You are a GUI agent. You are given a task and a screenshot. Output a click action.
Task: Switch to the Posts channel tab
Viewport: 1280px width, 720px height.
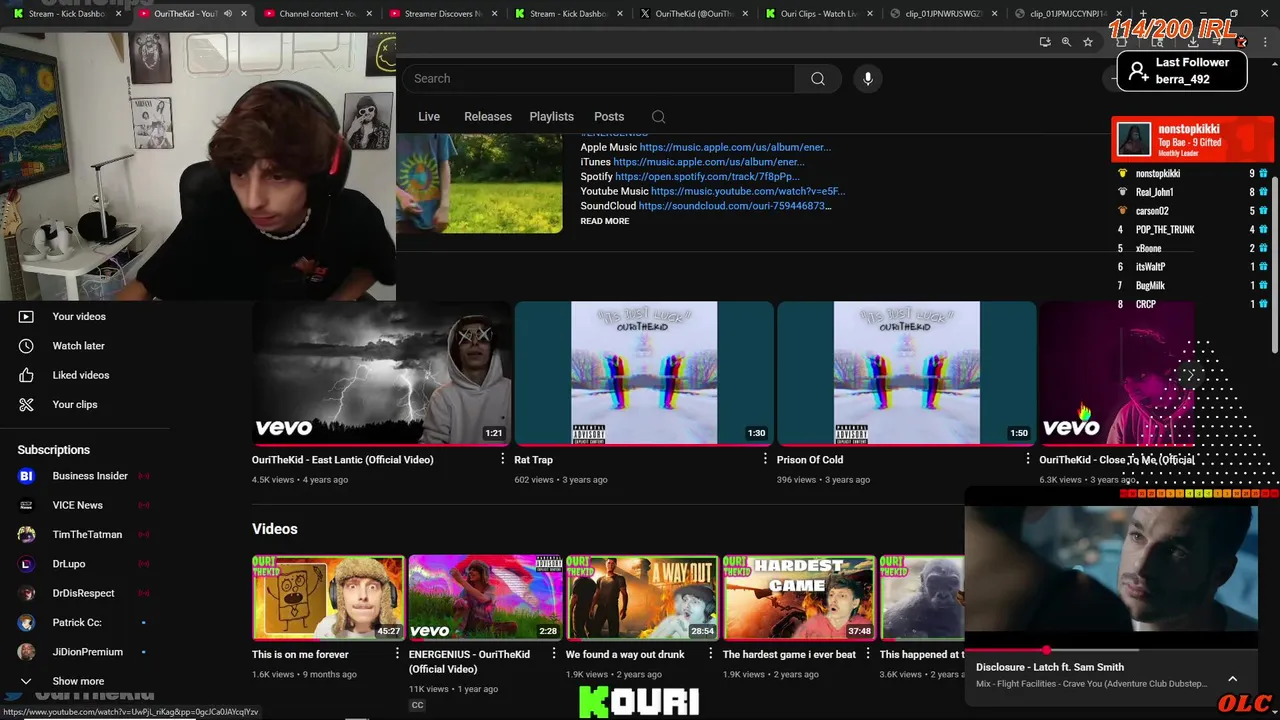(609, 117)
